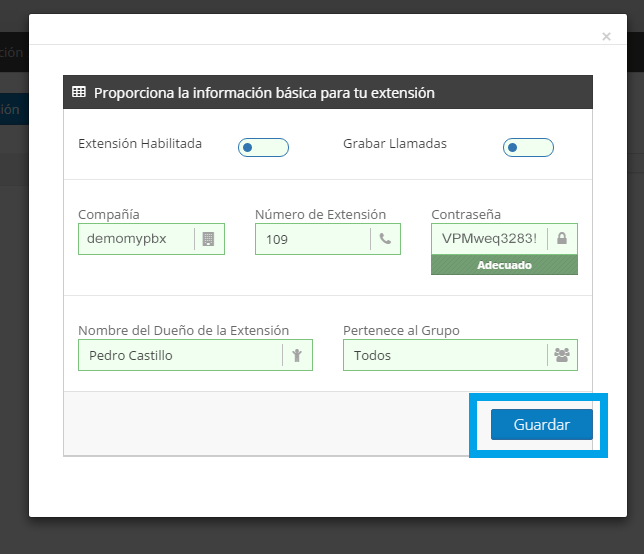The width and height of the screenshot is (644, 554).
Task: Click the Extensión Habilitada label
Action: click(x=140, y=143)
